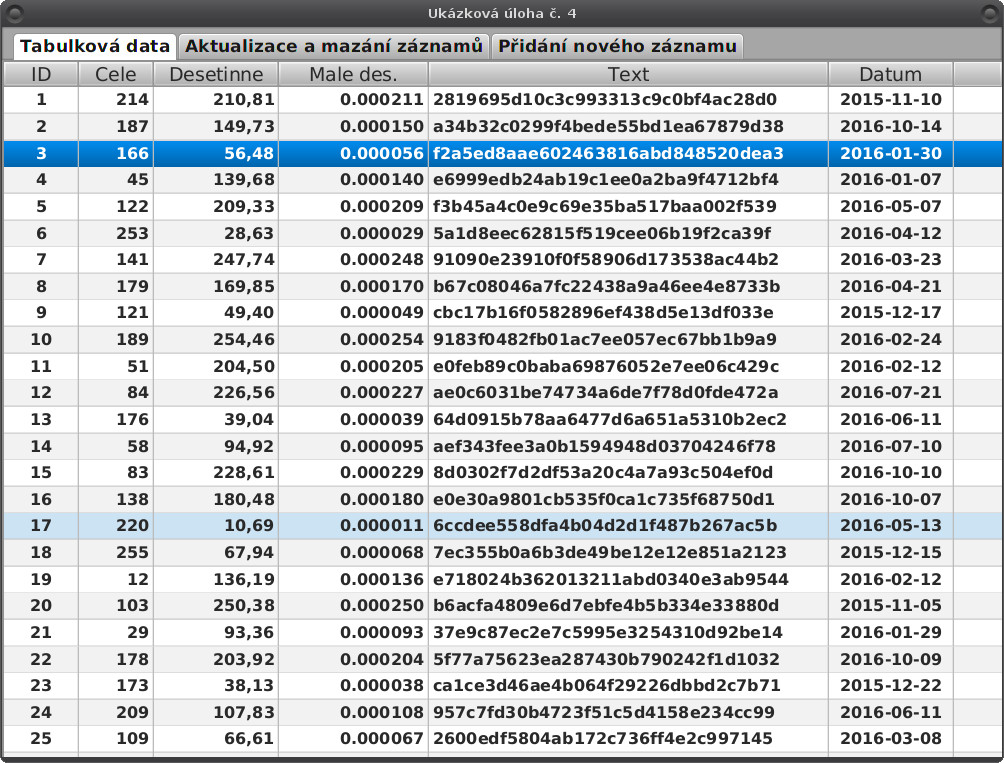Select text cell a34b32c0299f4bede55bd1ea67879d38
This screenshot has height=763, width=1004.
coord(628,126)
